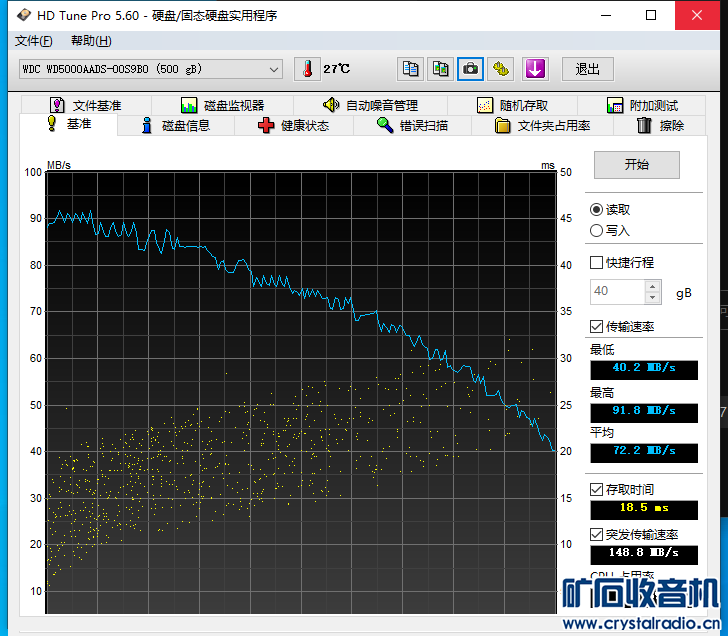Image resolution: width=728 pixels, height=636 pixels.
Task: Open the 擦除 tab
Action: point(659,126)
